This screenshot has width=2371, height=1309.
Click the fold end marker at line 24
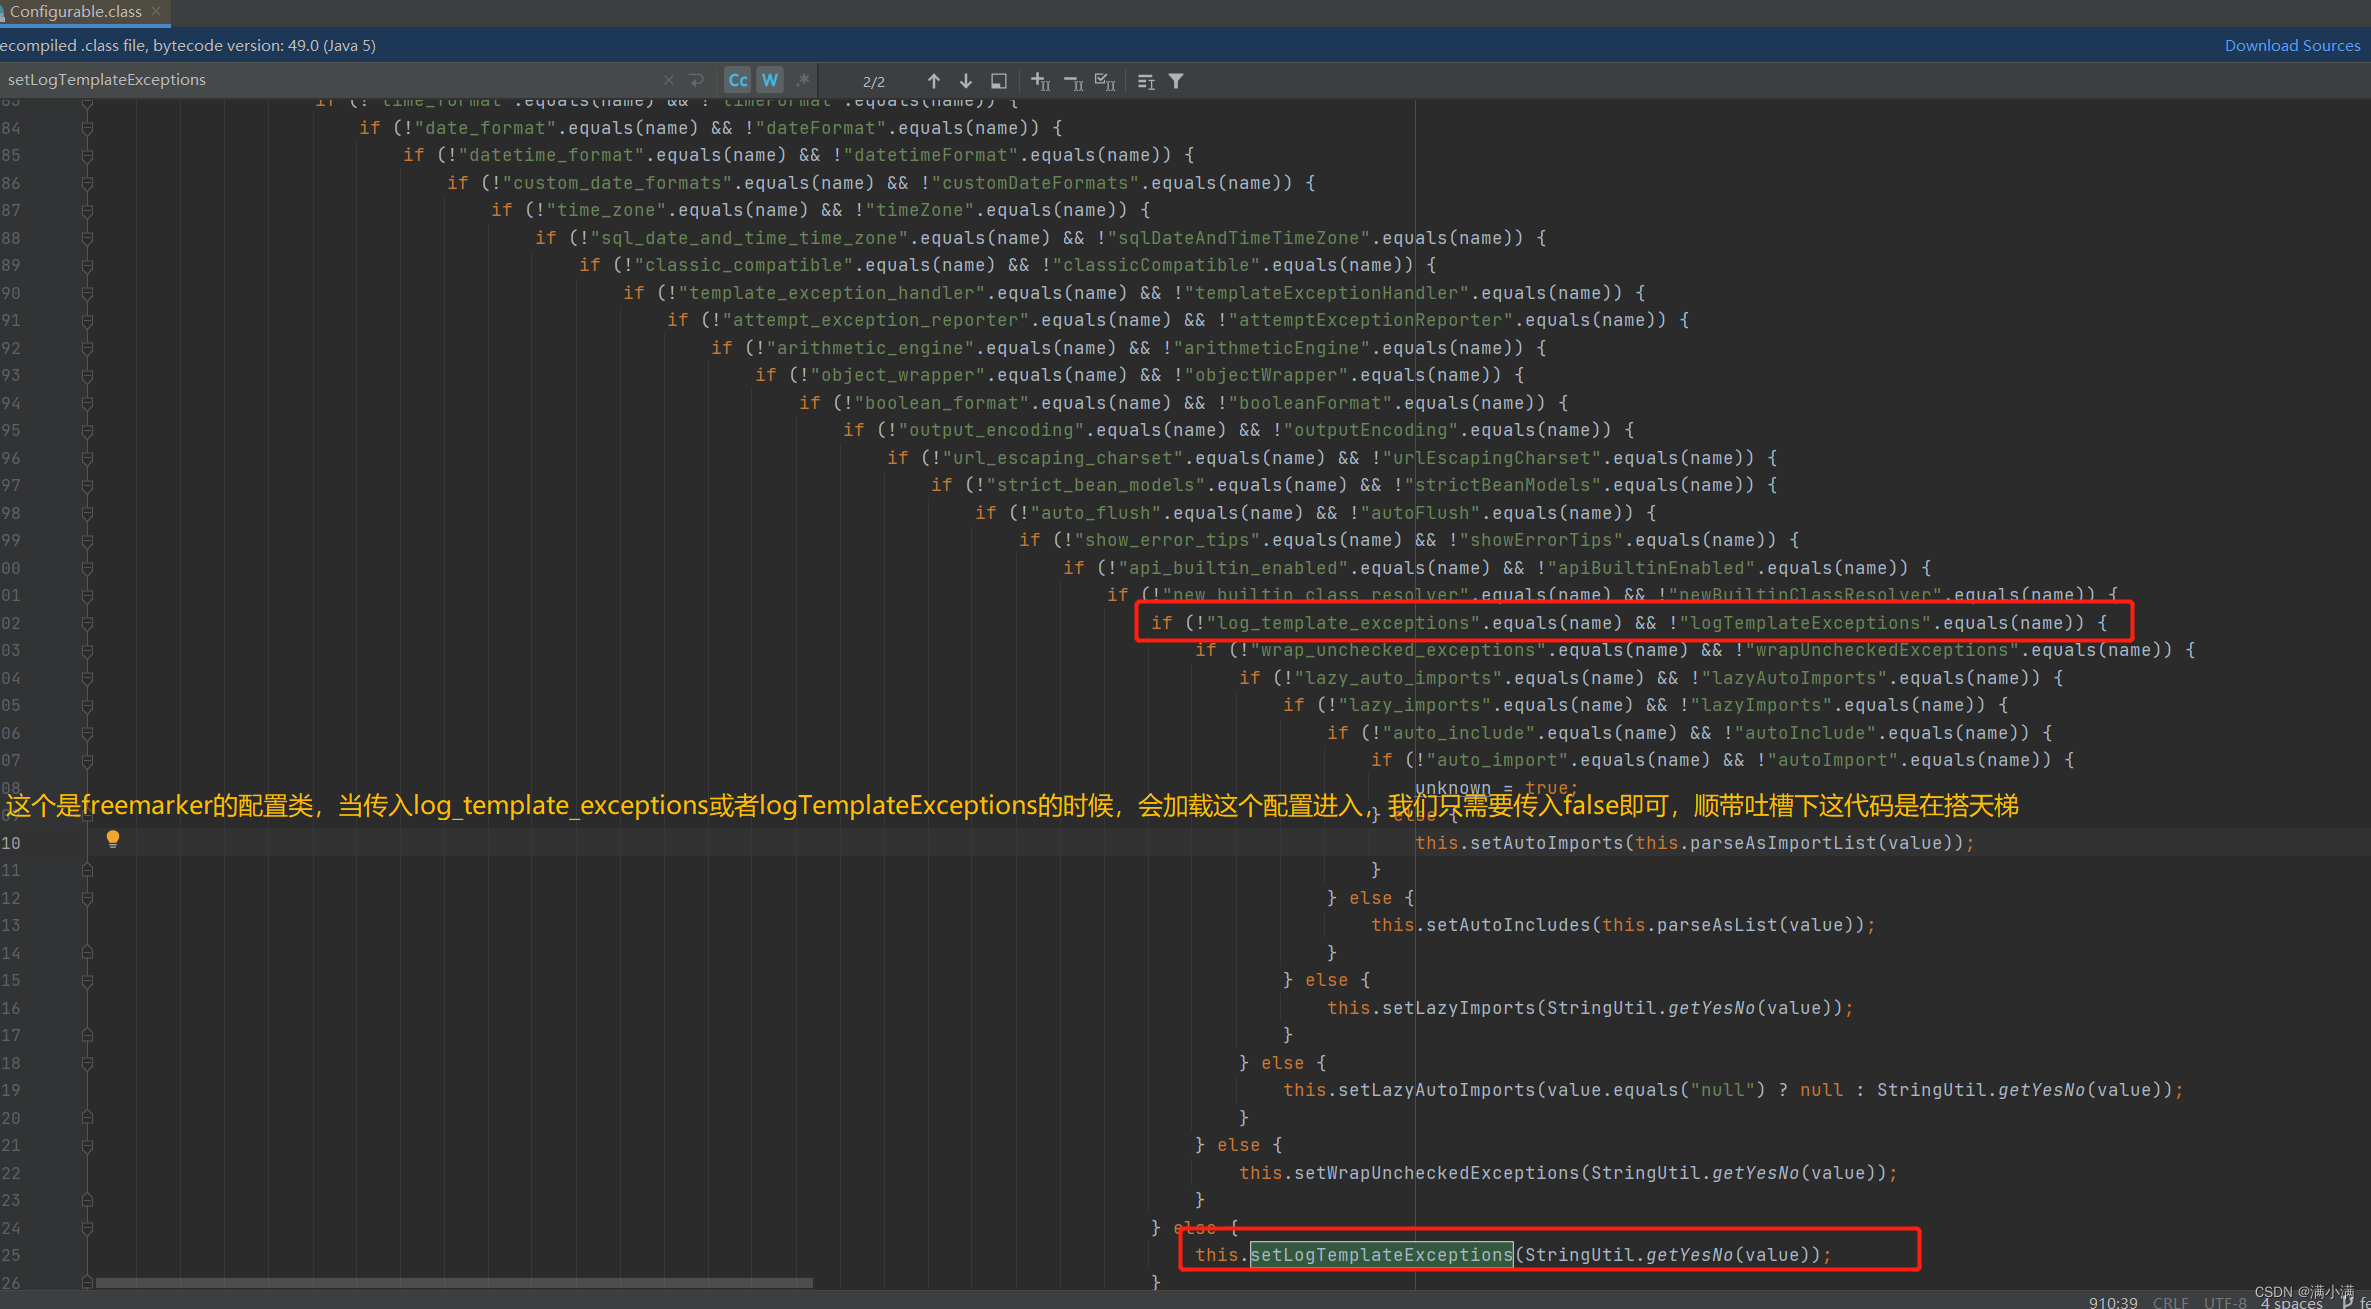pos(87,1228)
